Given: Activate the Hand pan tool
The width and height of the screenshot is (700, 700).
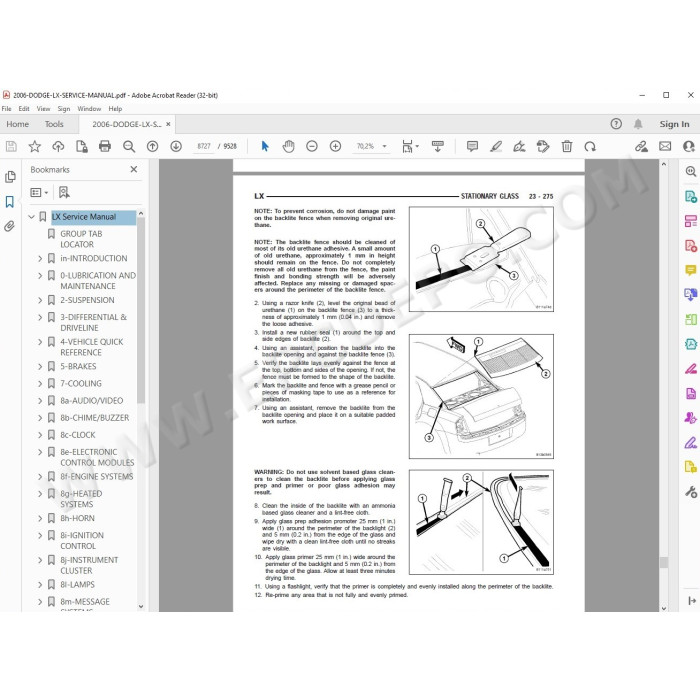Looking at the screenshot, I should 288,146.
